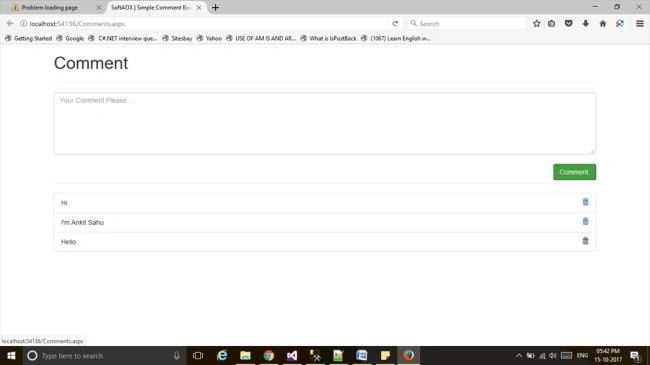
Task: Open a new browser tab
Action: pyautogui.click(x=215, y=7)
